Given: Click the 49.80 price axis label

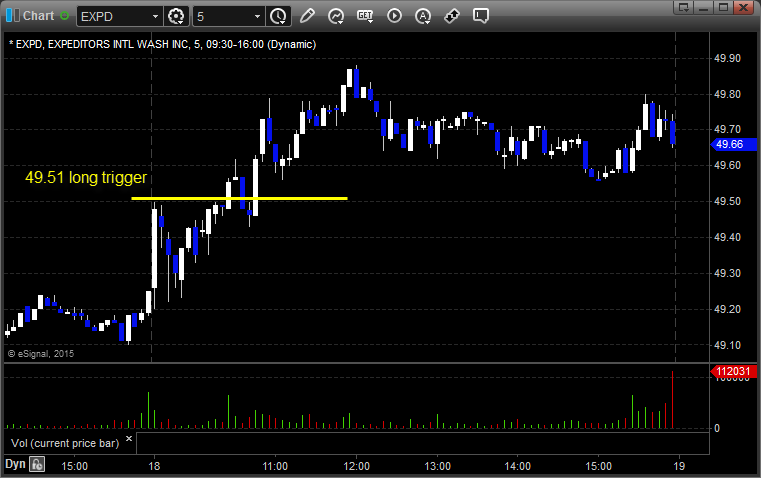Looking at the screenshot, I should [x=728, y=94].
